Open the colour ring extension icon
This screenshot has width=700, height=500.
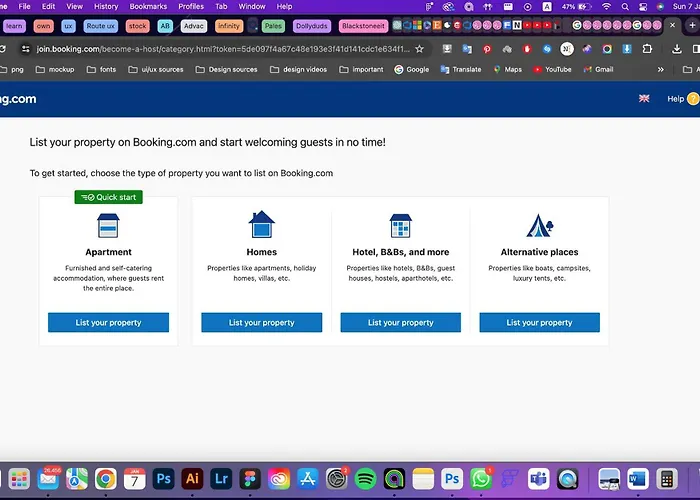[x=607, y=49]
